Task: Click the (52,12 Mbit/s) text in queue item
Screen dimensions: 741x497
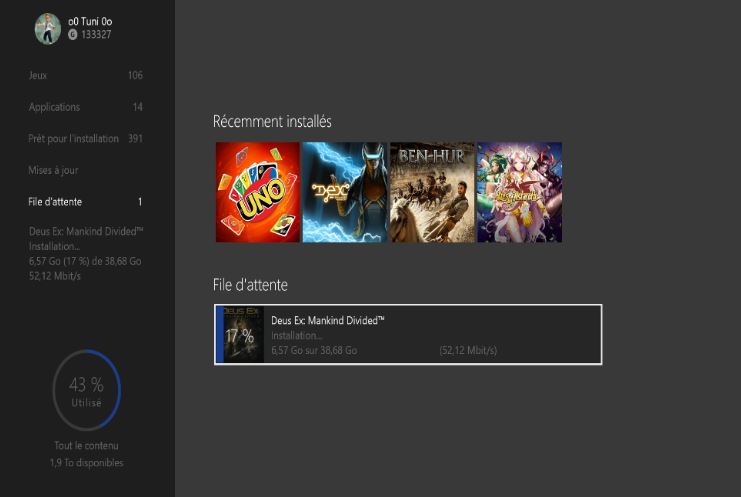Action: (468, 350)
